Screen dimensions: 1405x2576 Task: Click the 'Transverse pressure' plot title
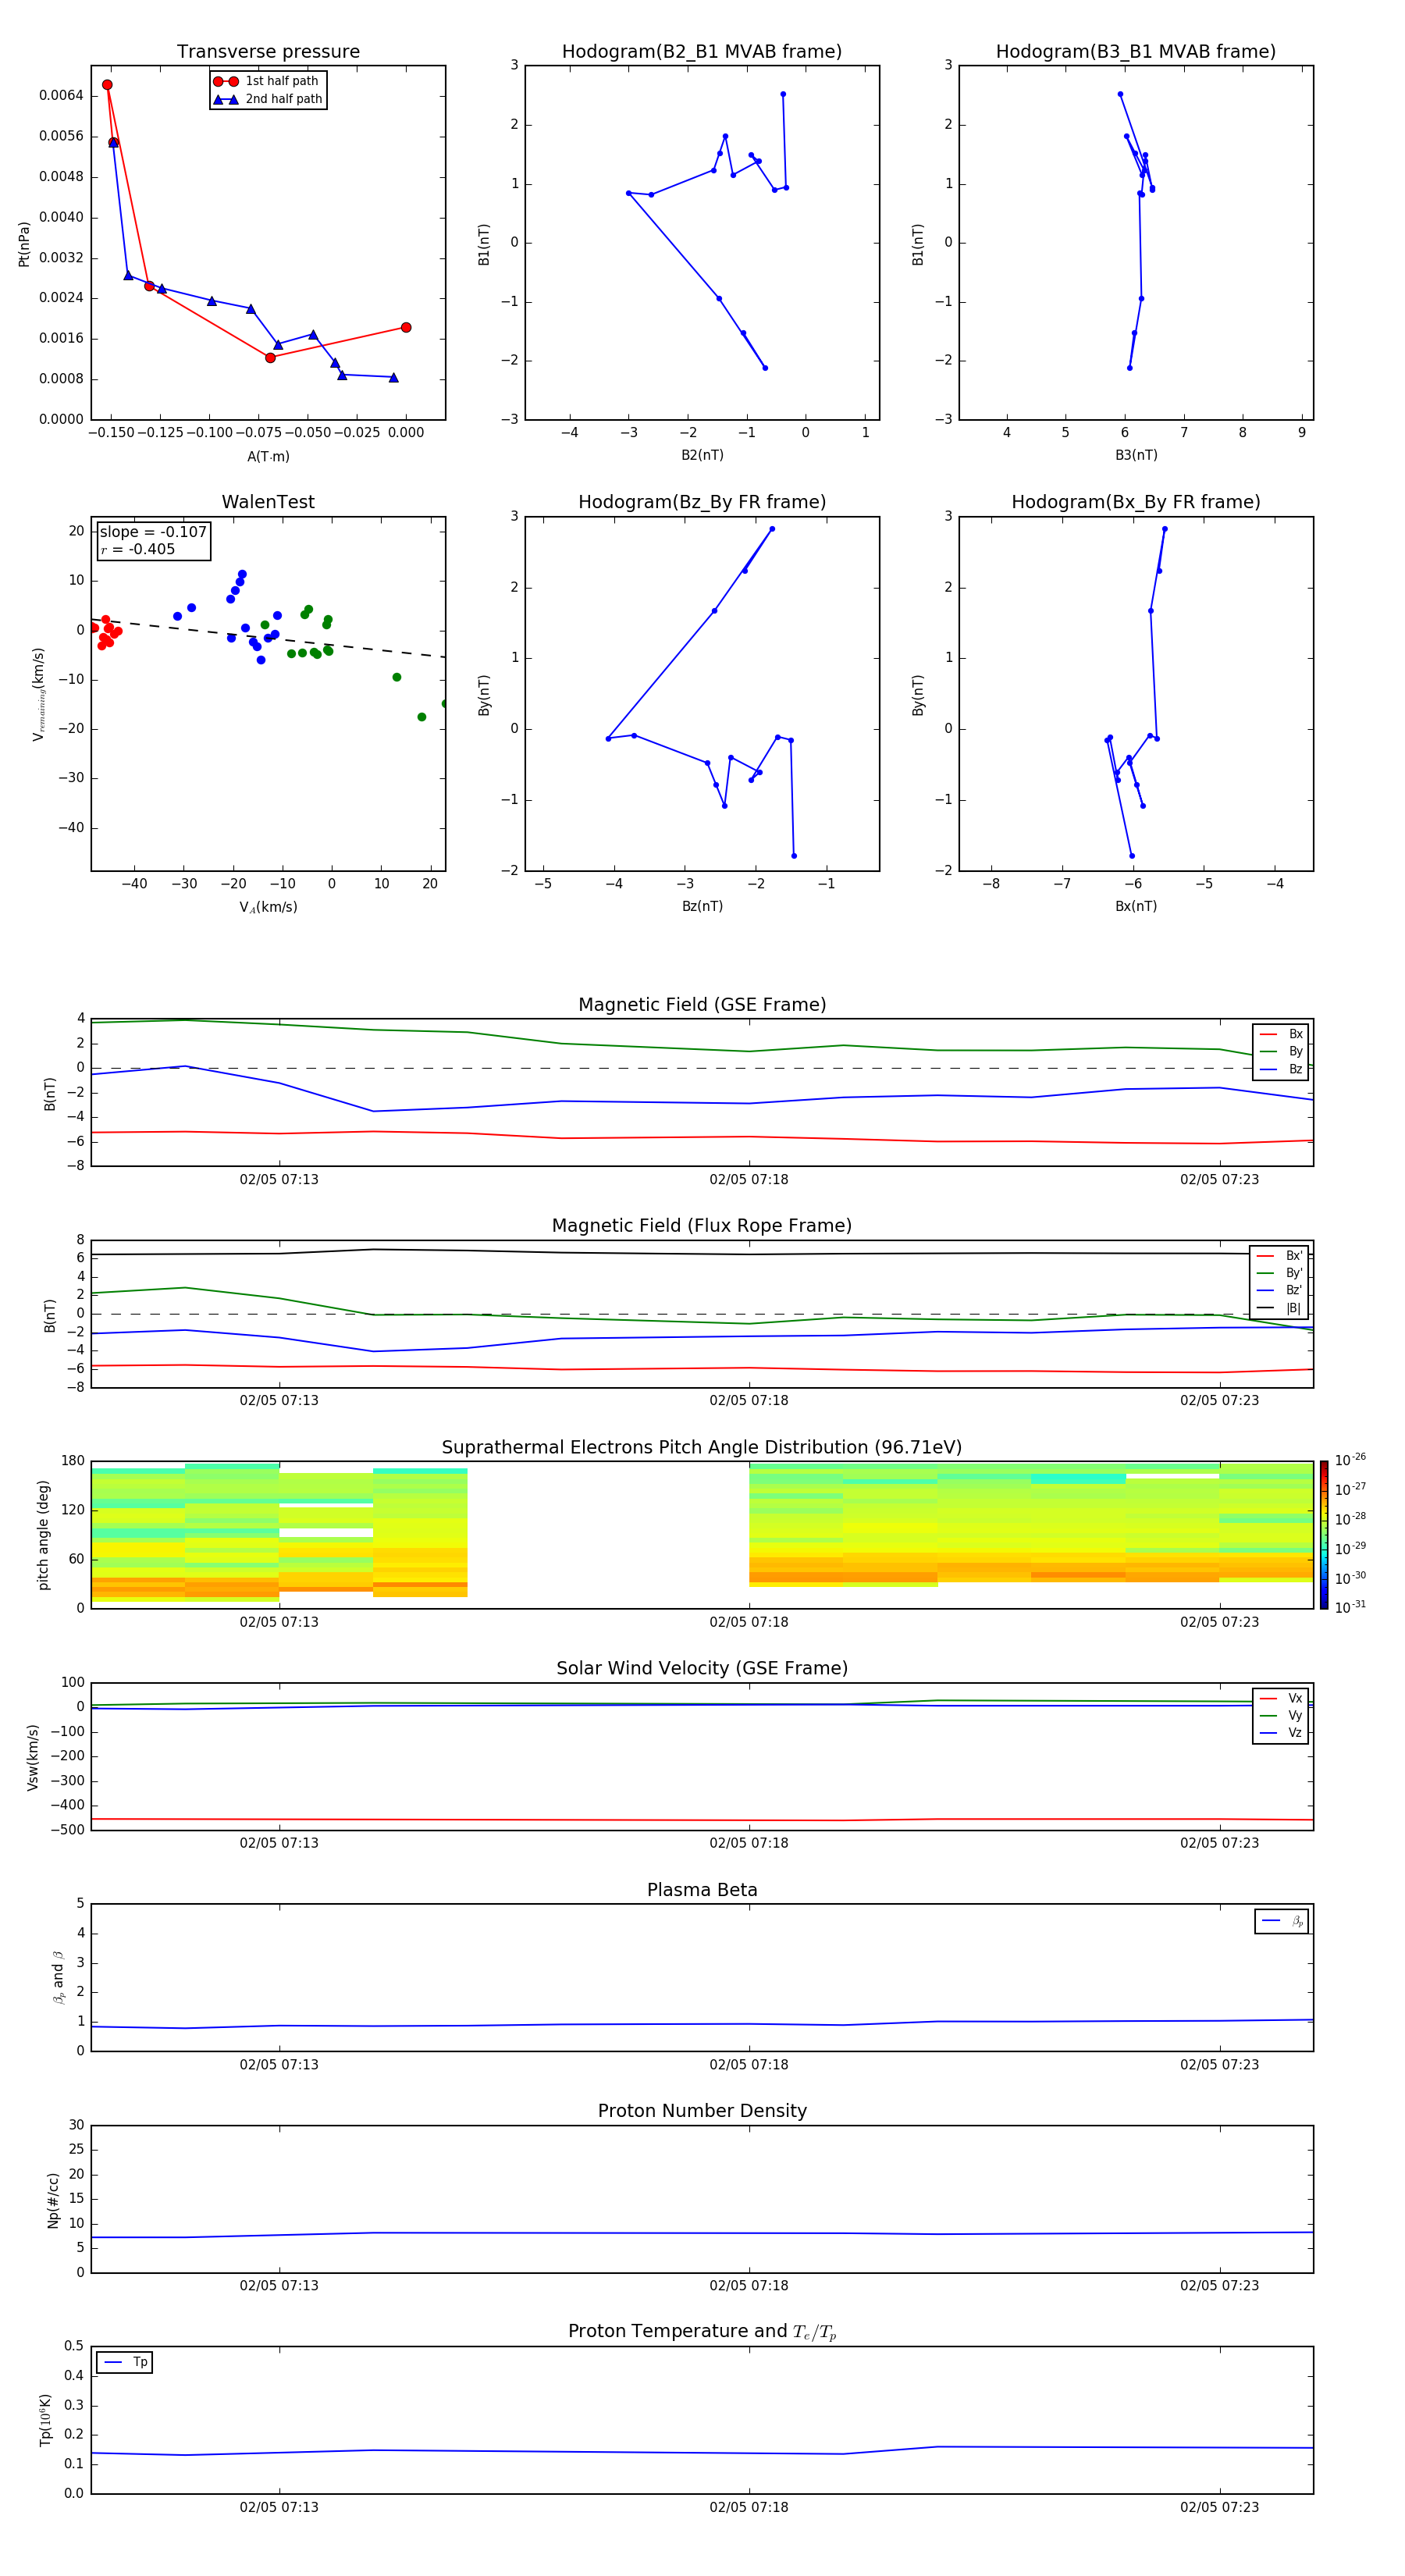(268, 52)
